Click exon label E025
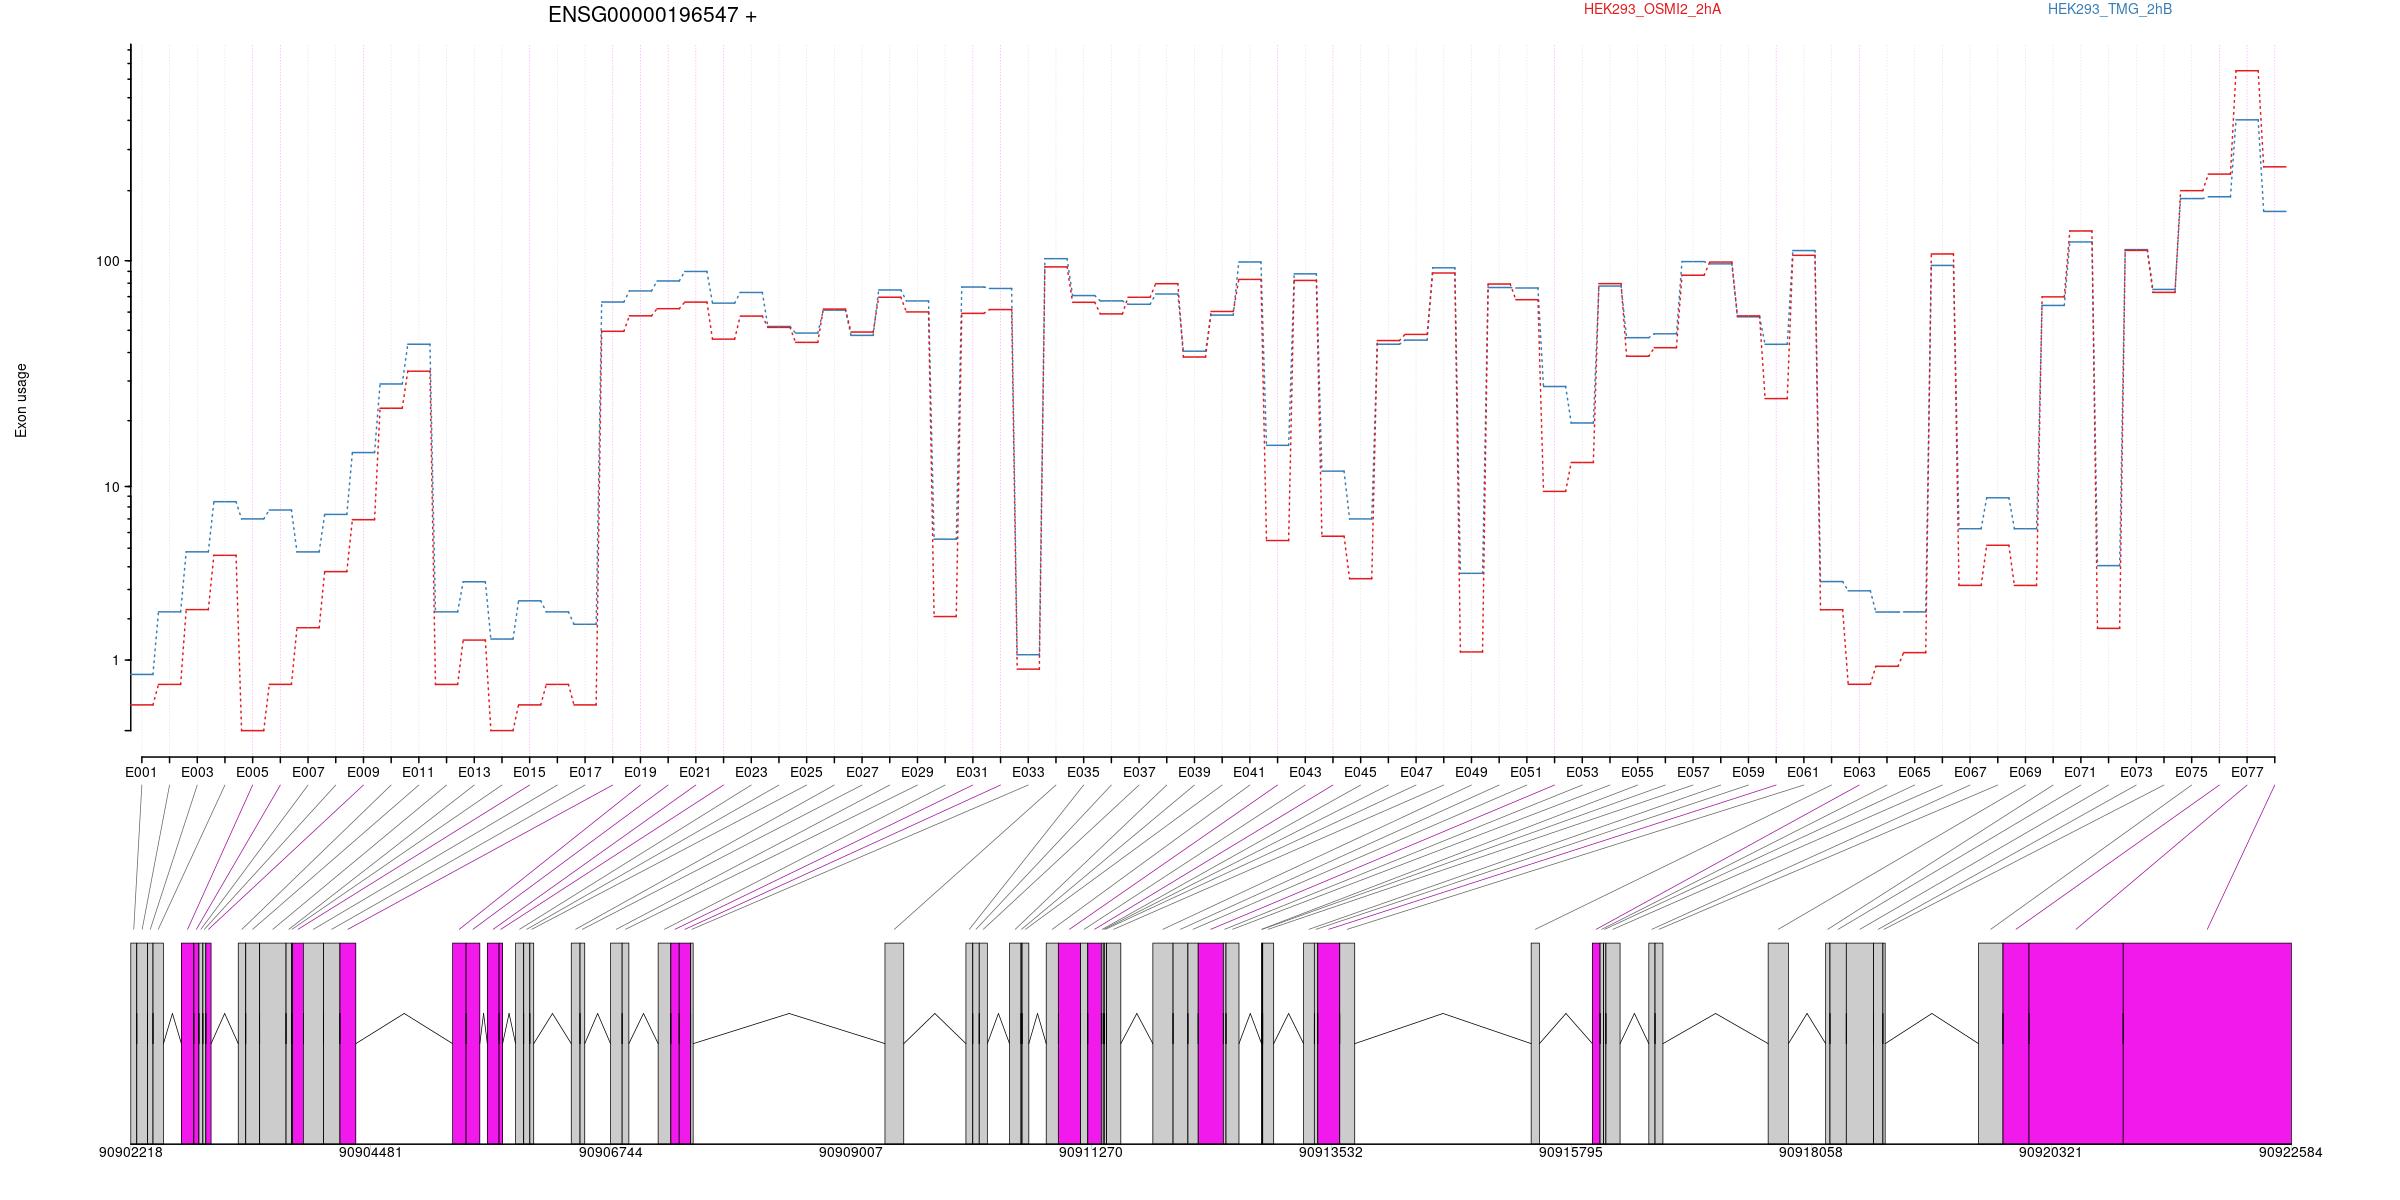Image resolution: width=2400 pixels, height=1200 pixels. 806,772
